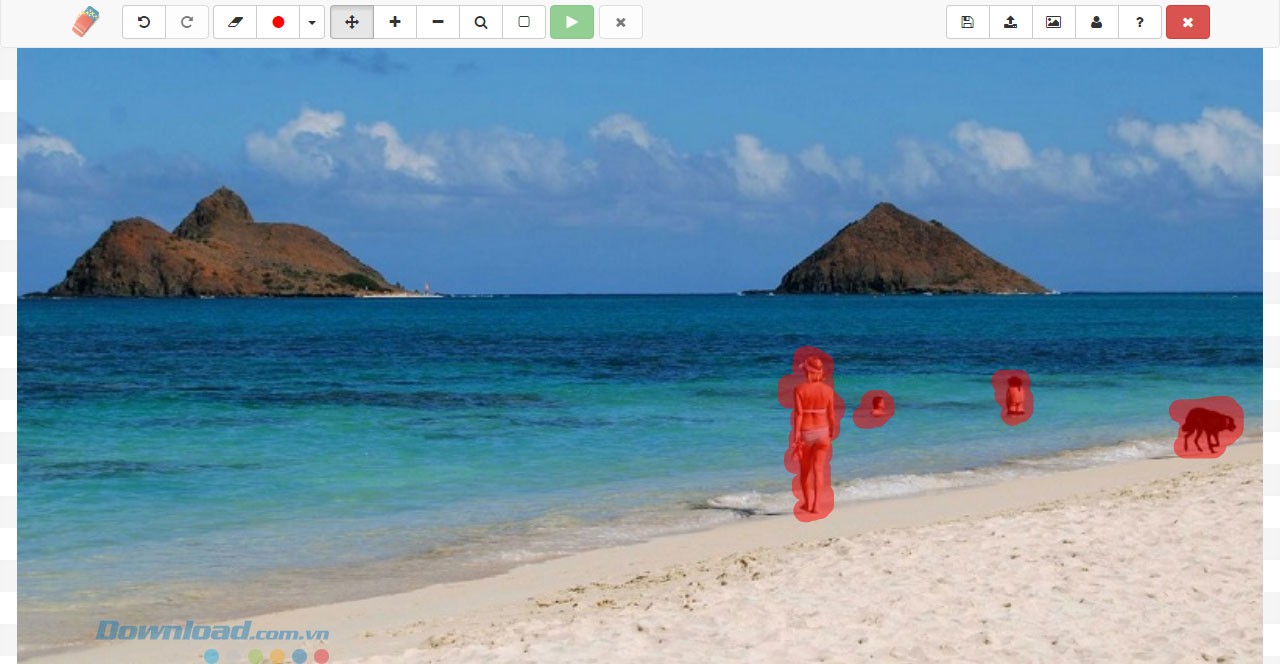Click the square fit-to-window icon
The width and height of the screenshot is (1280, 664).
[524, 22]
